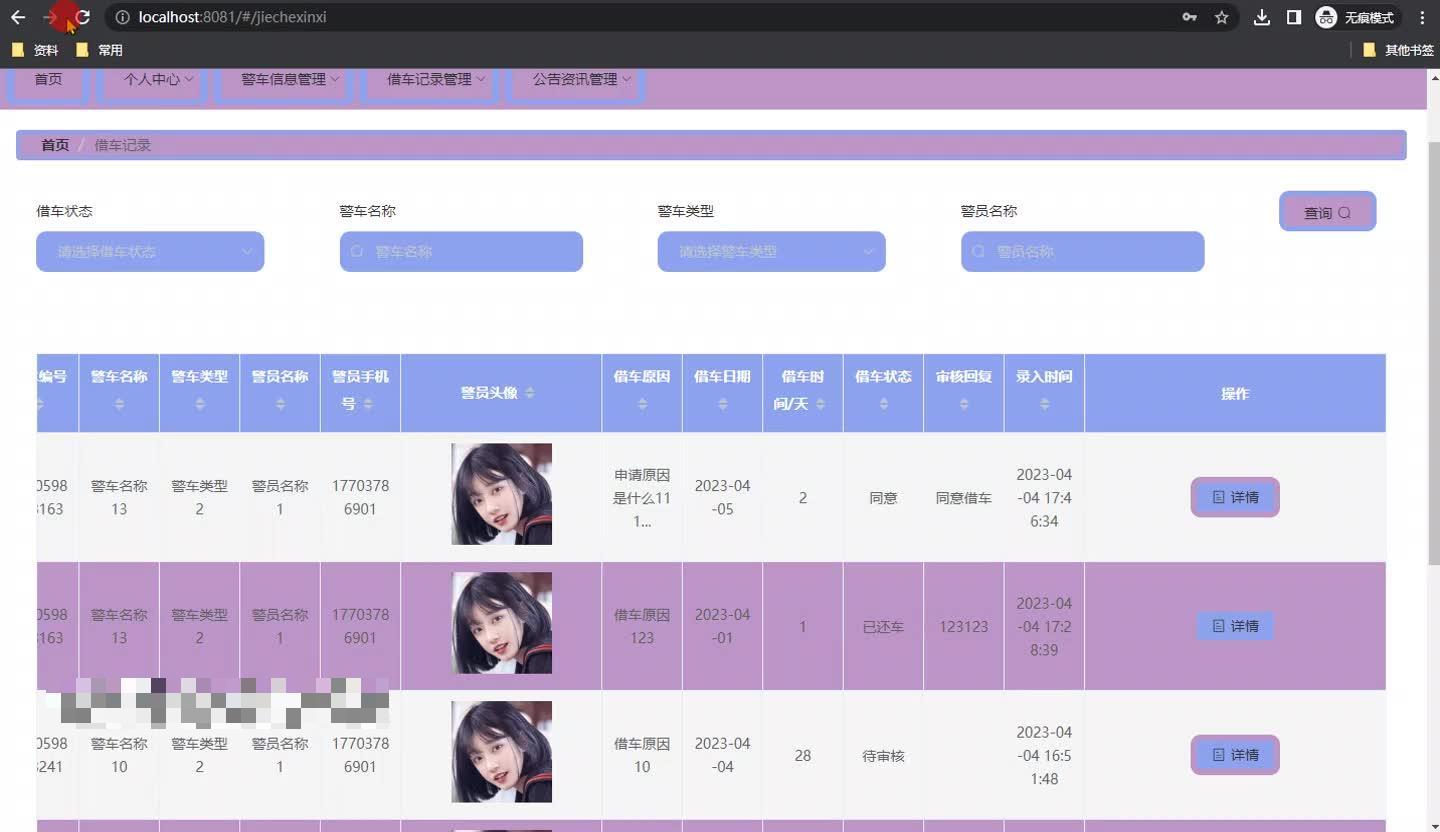Toggle sorting on the 录入时间 column
This screenshot has height=832, width=1440.
[x=1044, y=403]
